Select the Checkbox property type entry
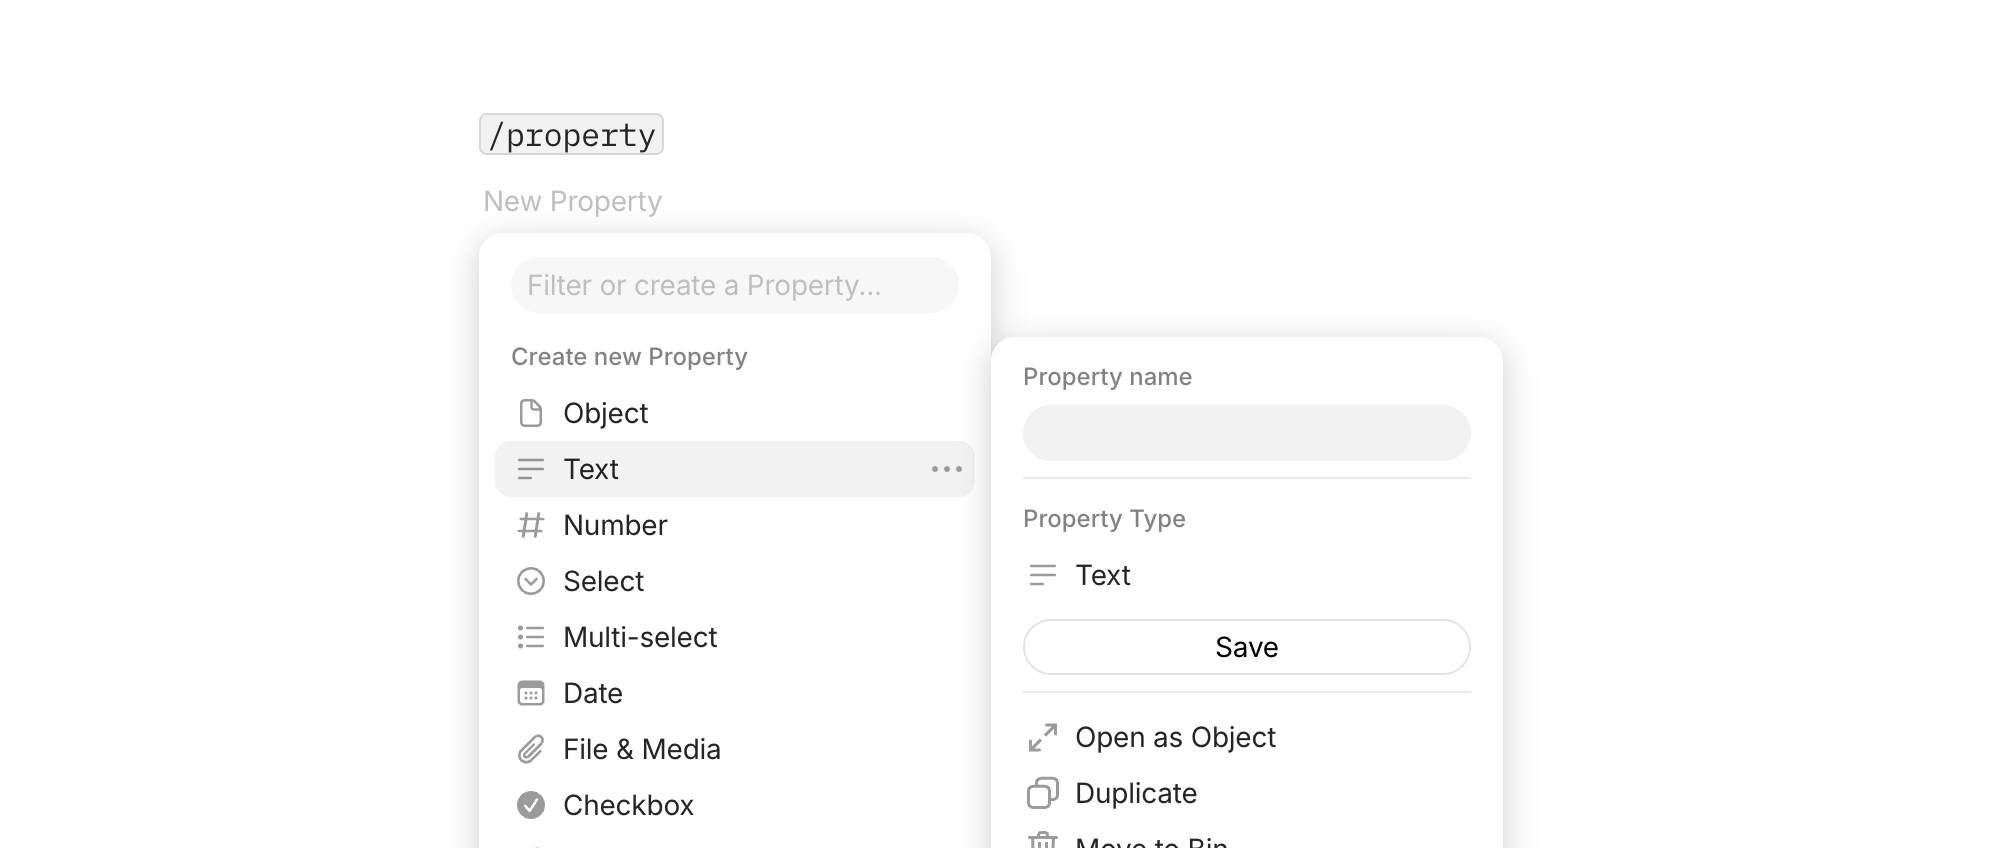 pos(735,805)
